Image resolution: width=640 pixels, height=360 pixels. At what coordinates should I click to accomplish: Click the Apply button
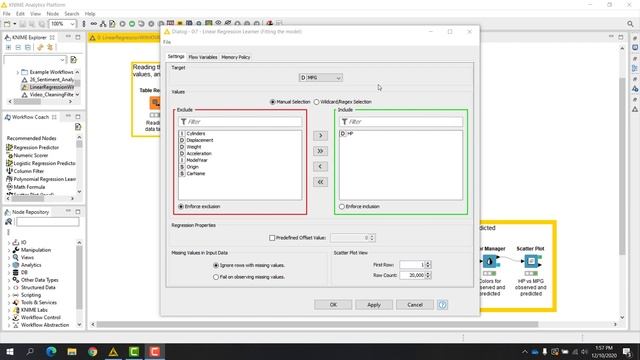374,305
